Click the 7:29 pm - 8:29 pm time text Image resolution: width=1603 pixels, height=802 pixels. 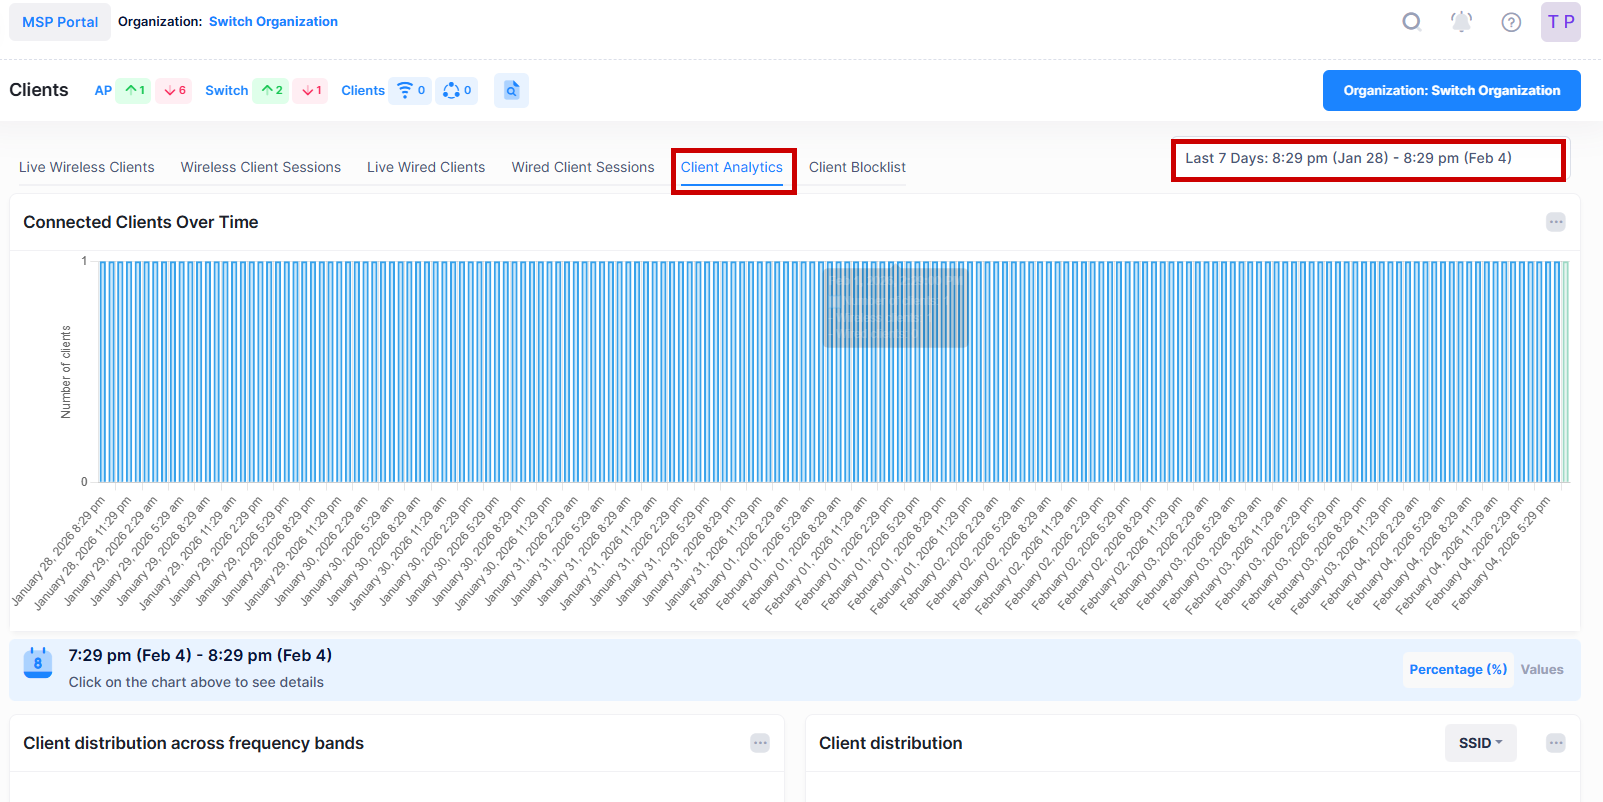pyautogui.click(x=200, y=656)
